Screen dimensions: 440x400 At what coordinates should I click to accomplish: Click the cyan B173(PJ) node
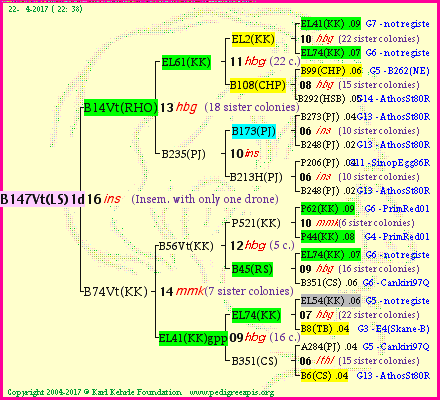[x=254, y=131]
